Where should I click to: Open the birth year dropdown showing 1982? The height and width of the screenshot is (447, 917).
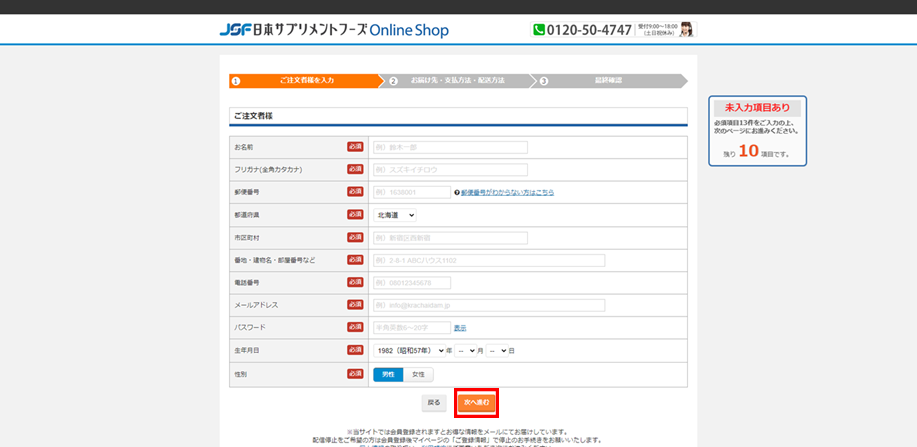(x=409, y=350)
